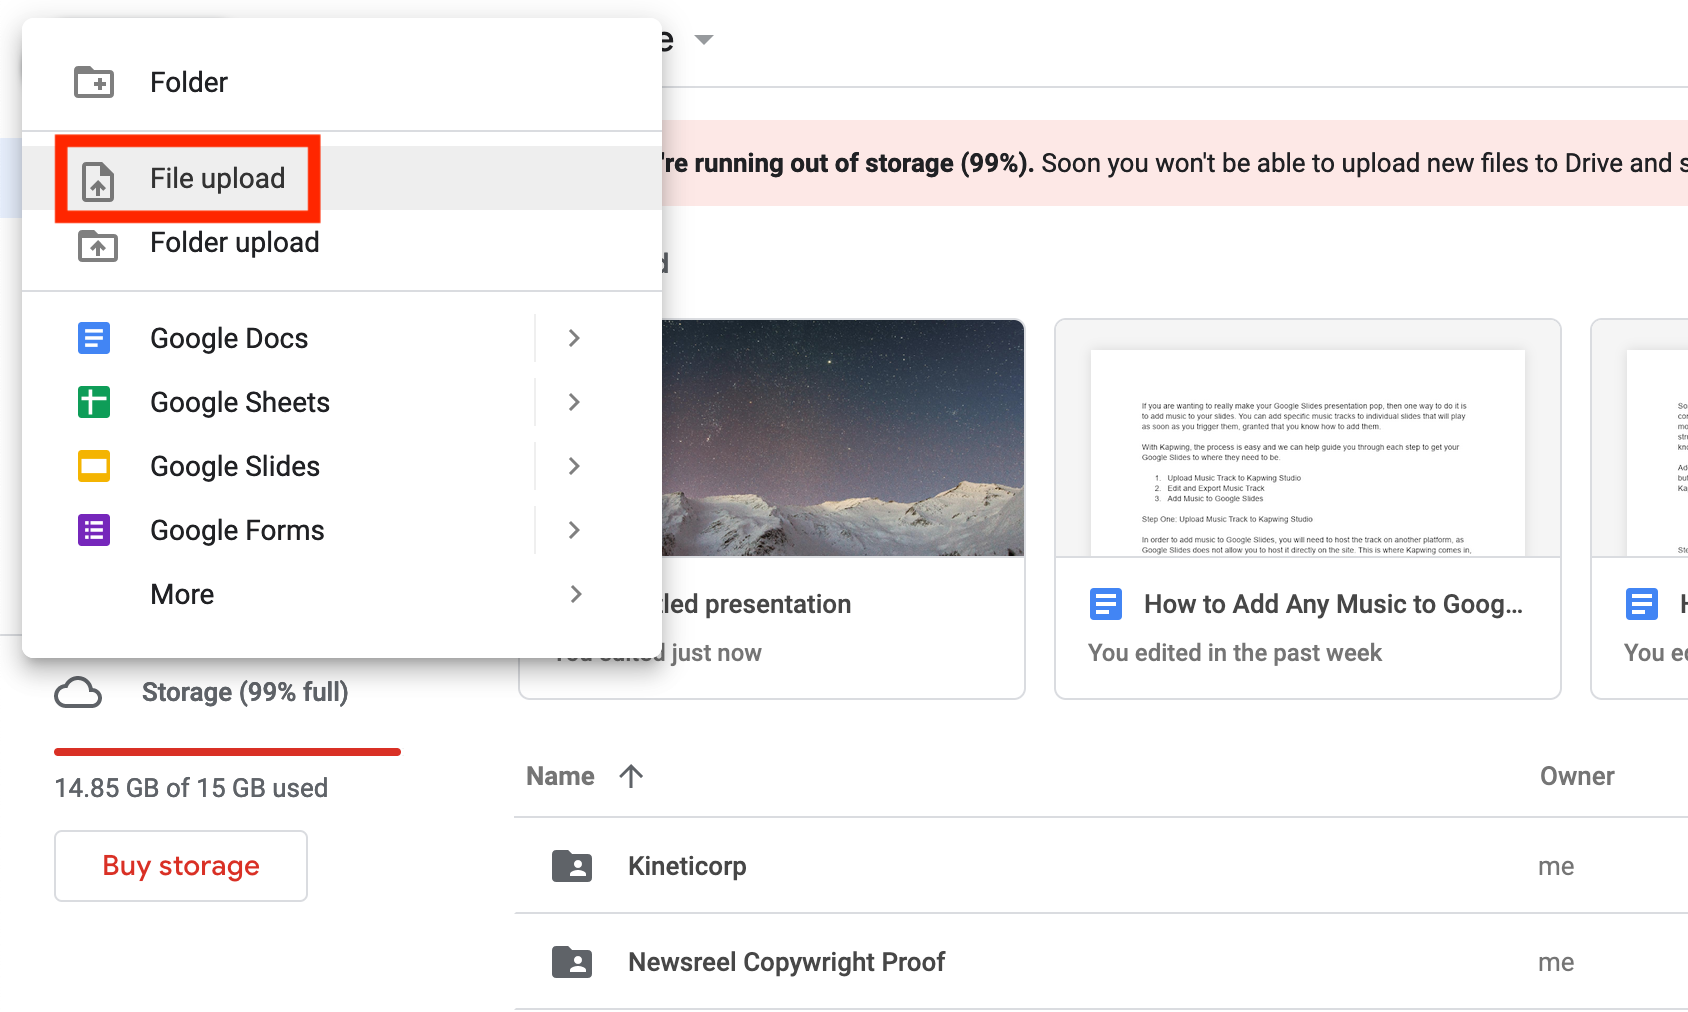Expand the Google Docs submenu arrow

coord(574,338)
